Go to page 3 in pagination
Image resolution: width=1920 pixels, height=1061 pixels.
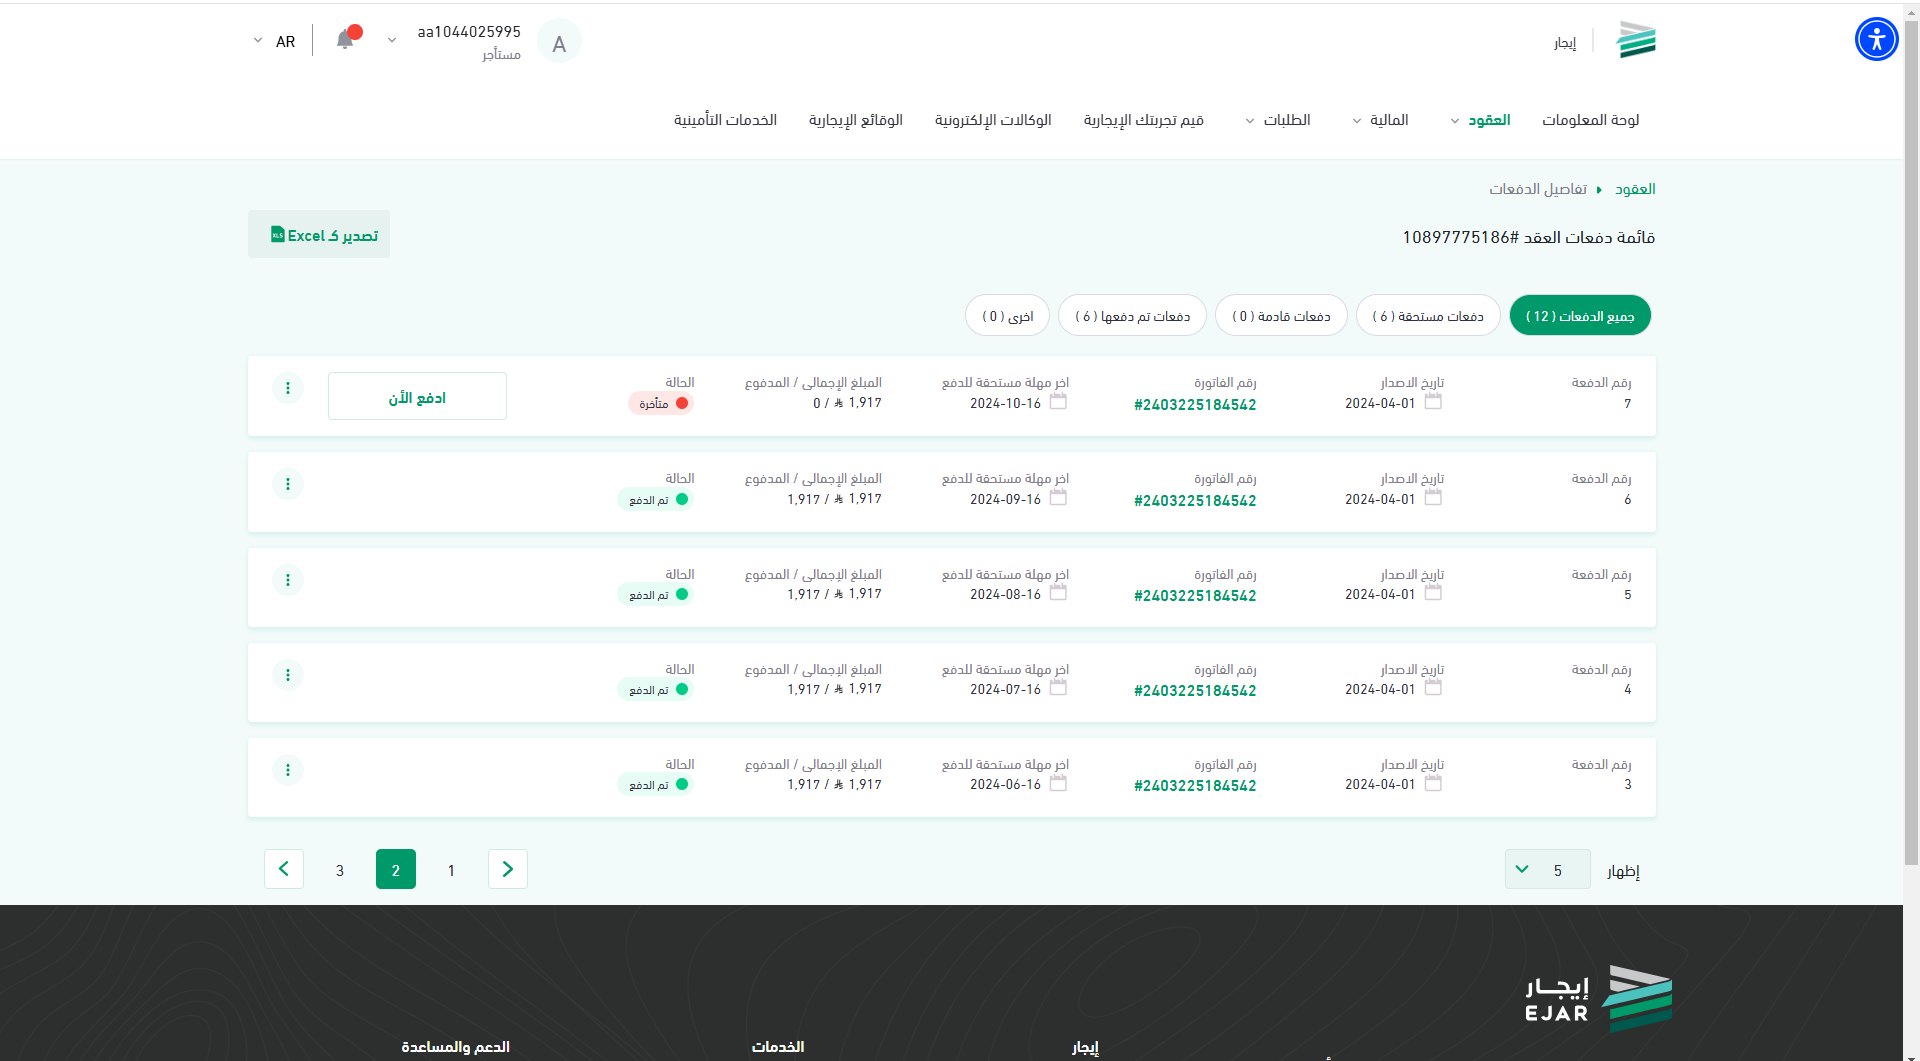click(x=340, y=870)
